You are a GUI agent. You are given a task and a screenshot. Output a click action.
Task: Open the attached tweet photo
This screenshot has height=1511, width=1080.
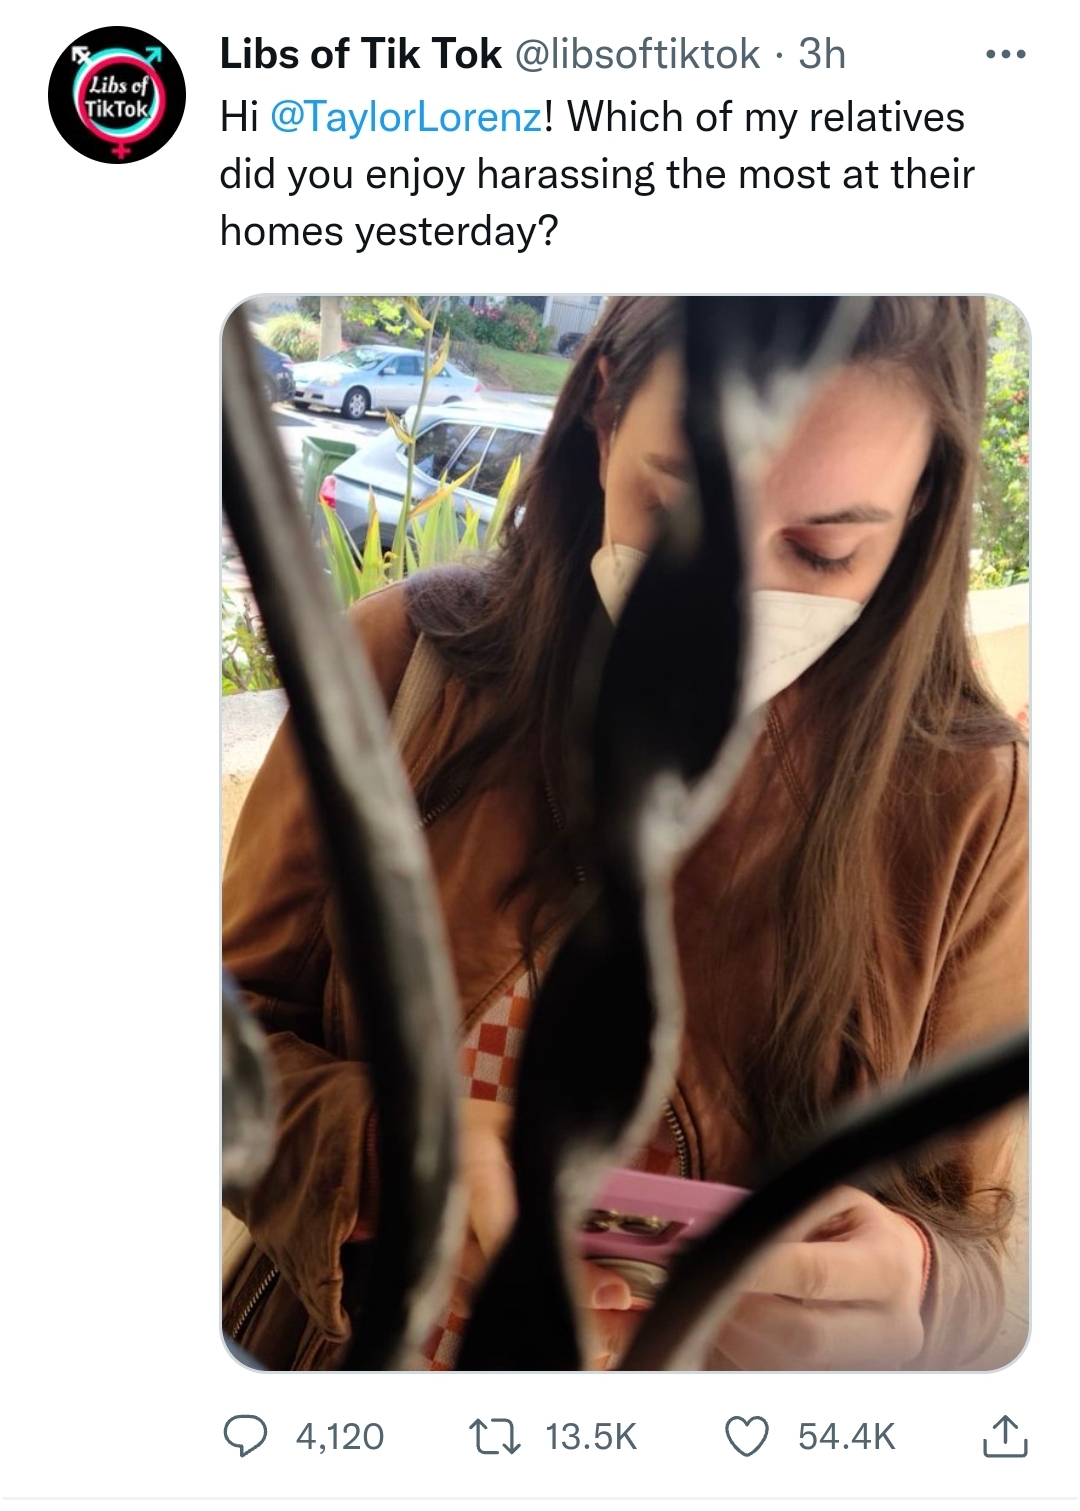[625, 832]
